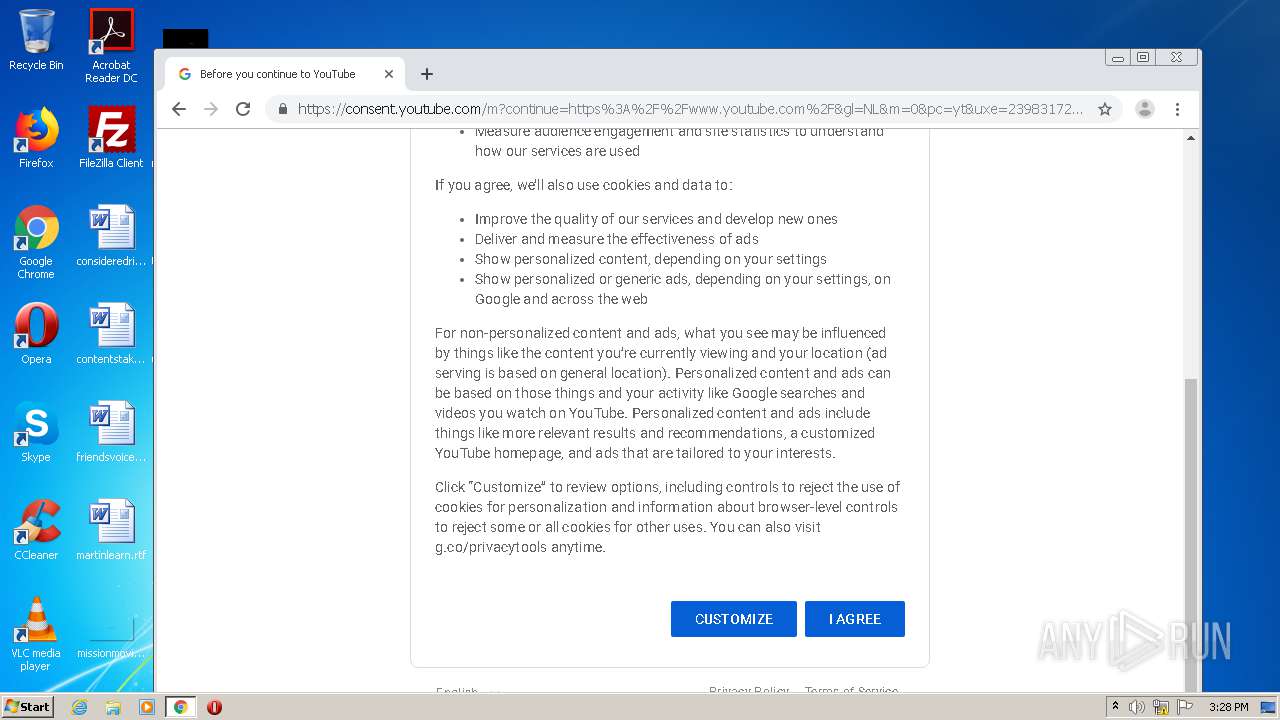Open the volume speaker tray icon
The width and height of the screenshot is (1280, 720).
coord(1137,707)
